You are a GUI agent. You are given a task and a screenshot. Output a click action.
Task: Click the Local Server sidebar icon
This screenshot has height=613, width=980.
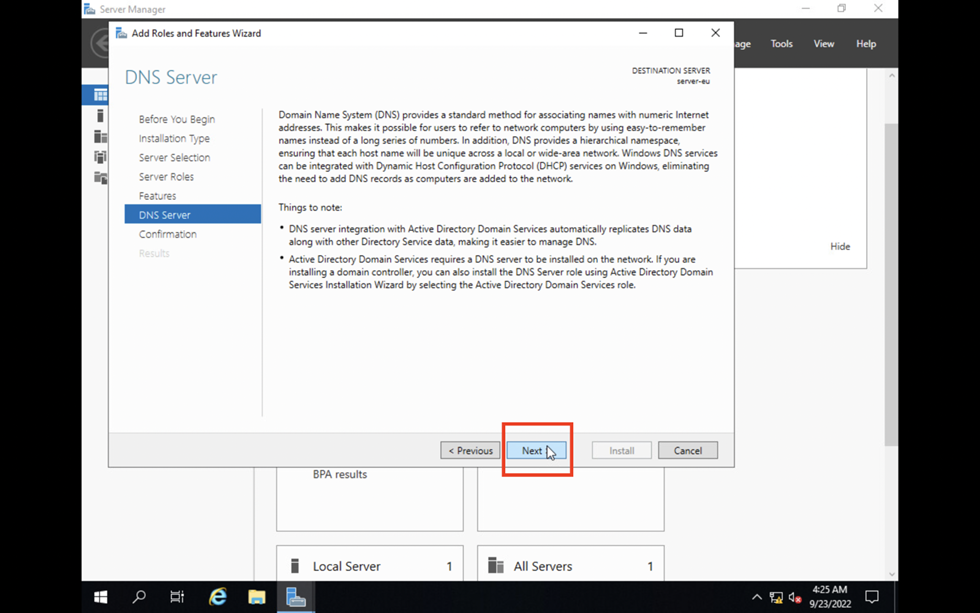point(100,116)
